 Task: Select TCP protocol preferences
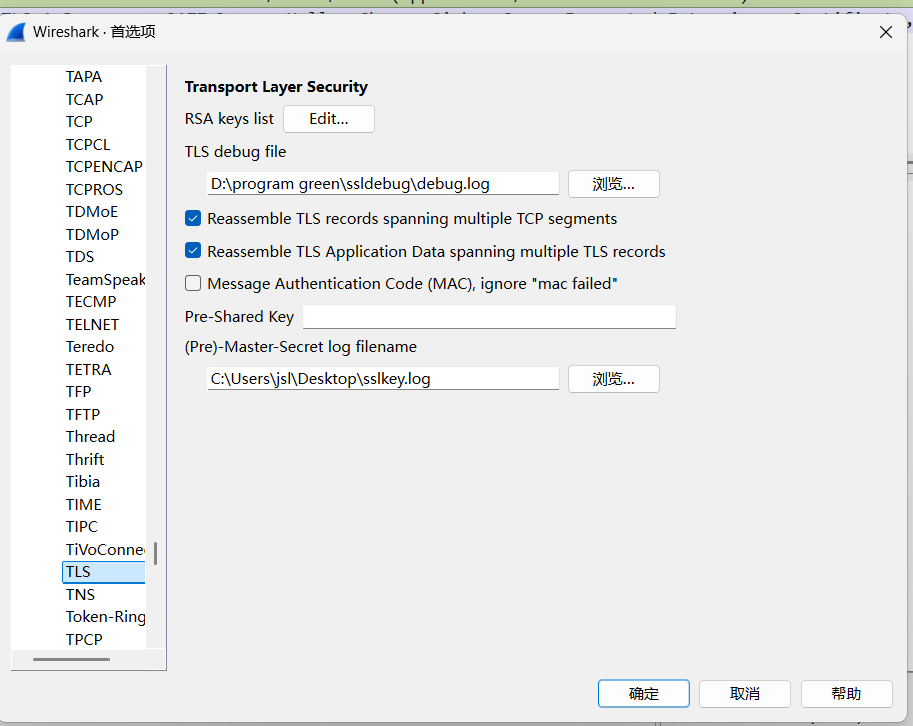79,122
